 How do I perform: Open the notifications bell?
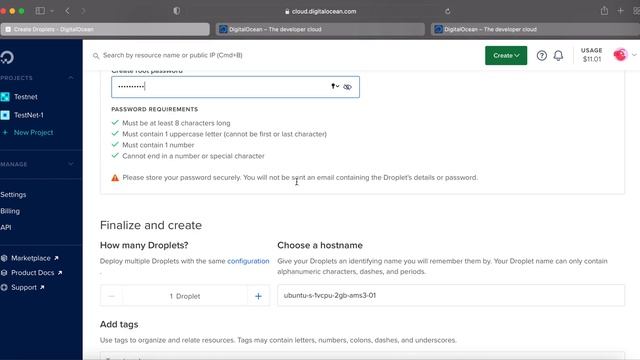[558, 56]
